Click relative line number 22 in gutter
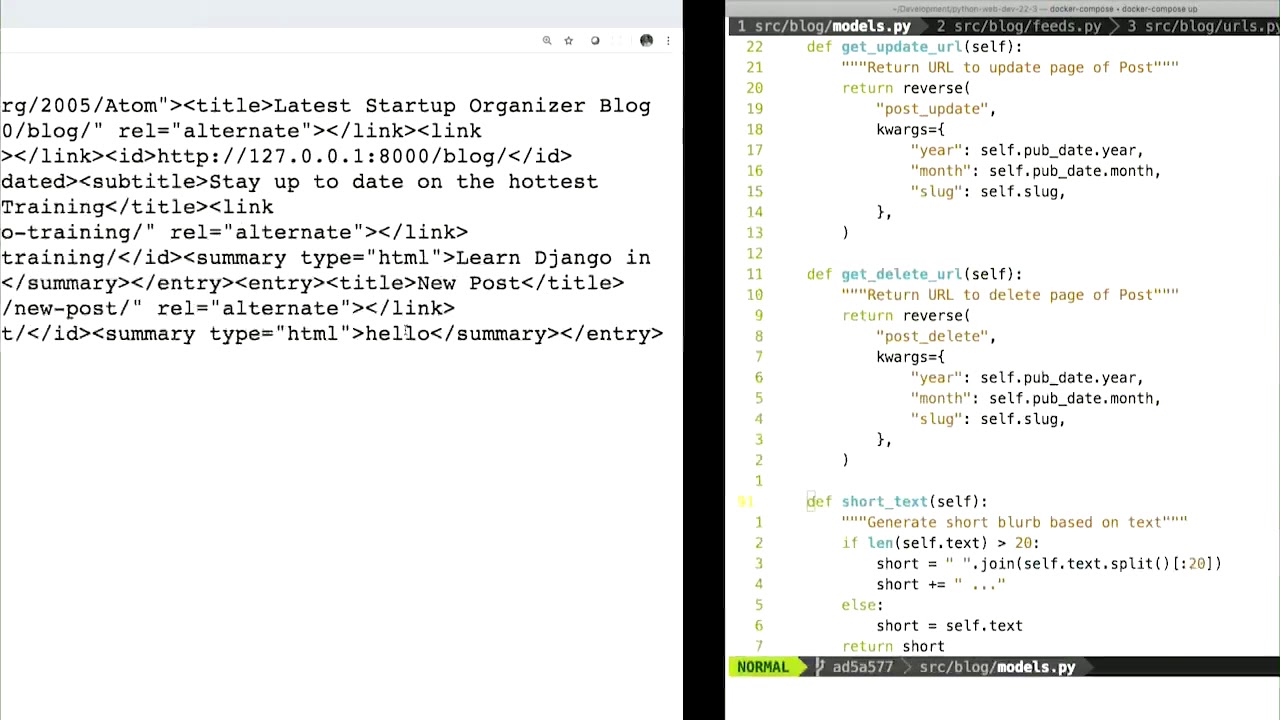1280x720 pixels. [754, 47]
